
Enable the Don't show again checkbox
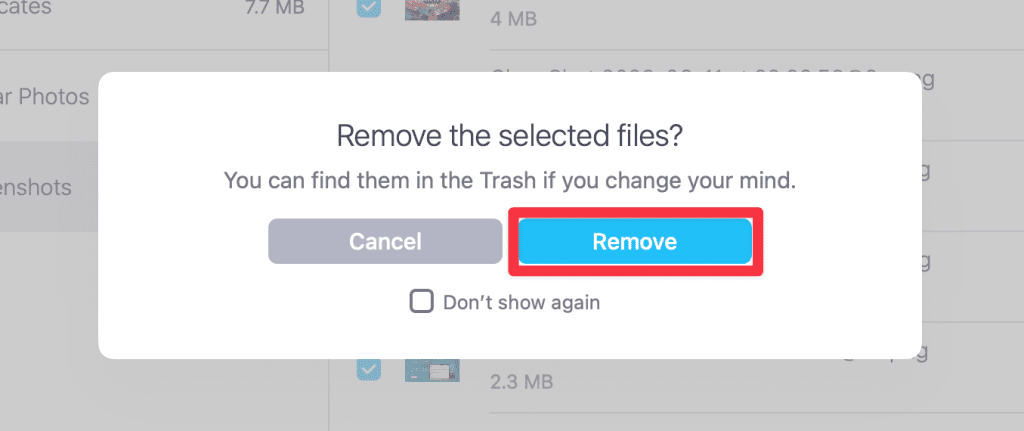pos(421,301)
